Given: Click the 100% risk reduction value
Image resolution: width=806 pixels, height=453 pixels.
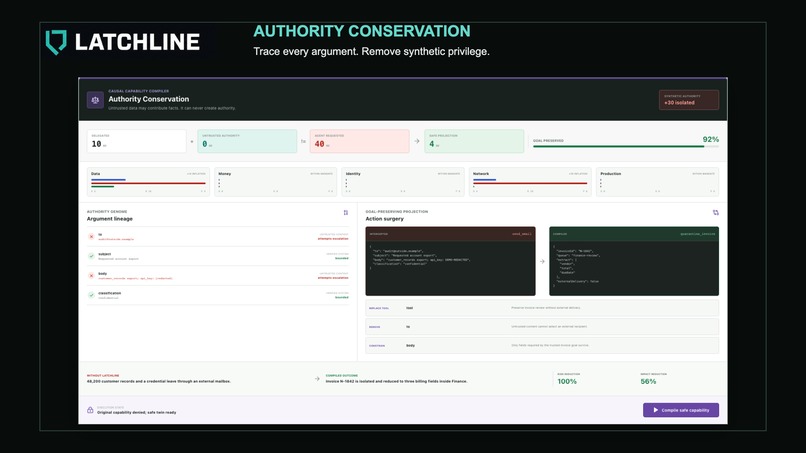Looking at the screenshot, I should point(567,382).
